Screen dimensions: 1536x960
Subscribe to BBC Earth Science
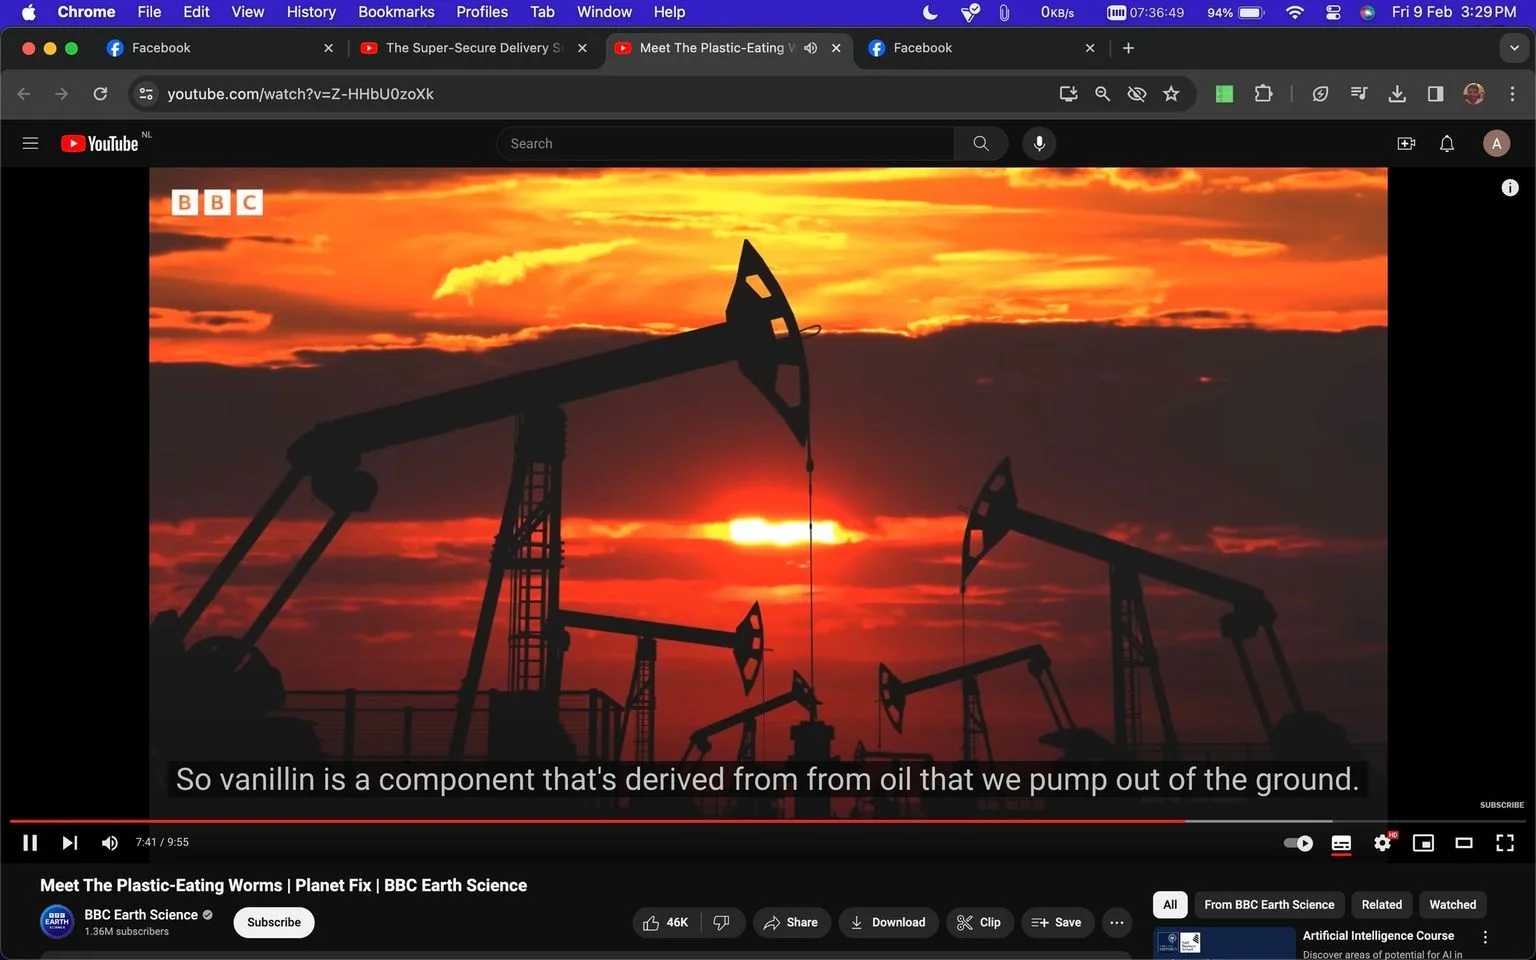pyautogui.click(x=274, y=922)
